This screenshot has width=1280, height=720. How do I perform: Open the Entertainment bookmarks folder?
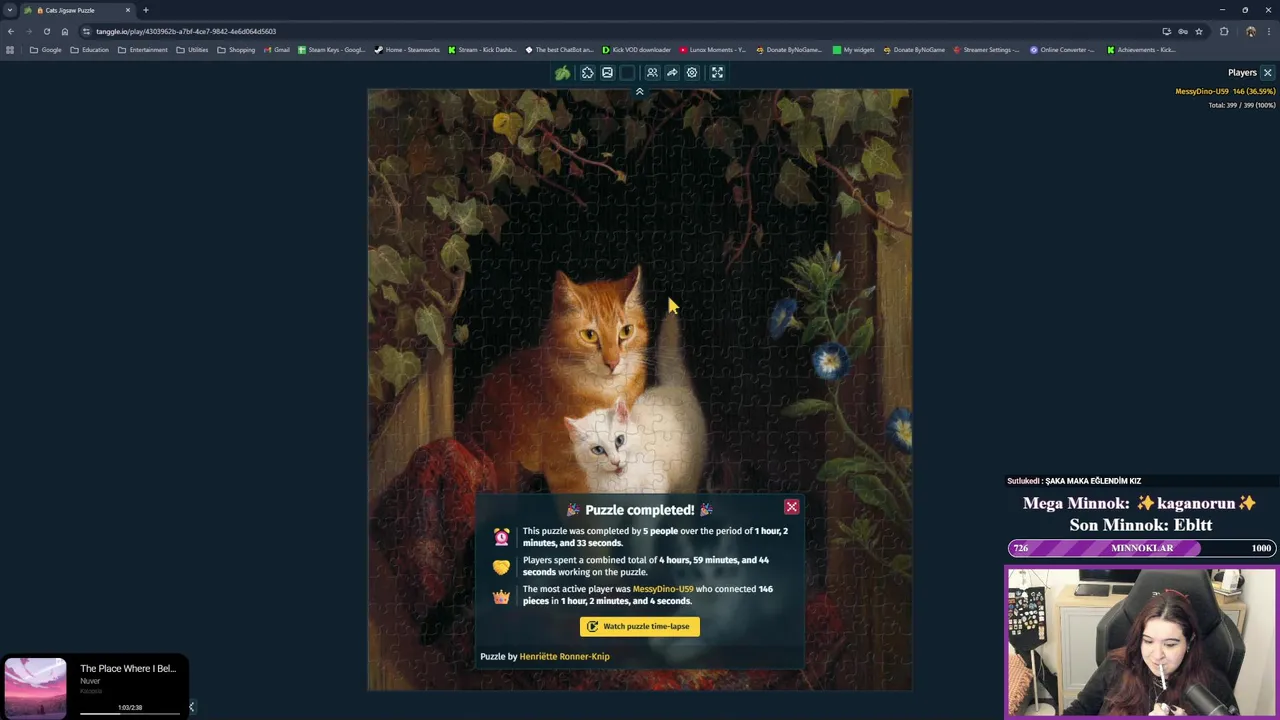point(143,50)
